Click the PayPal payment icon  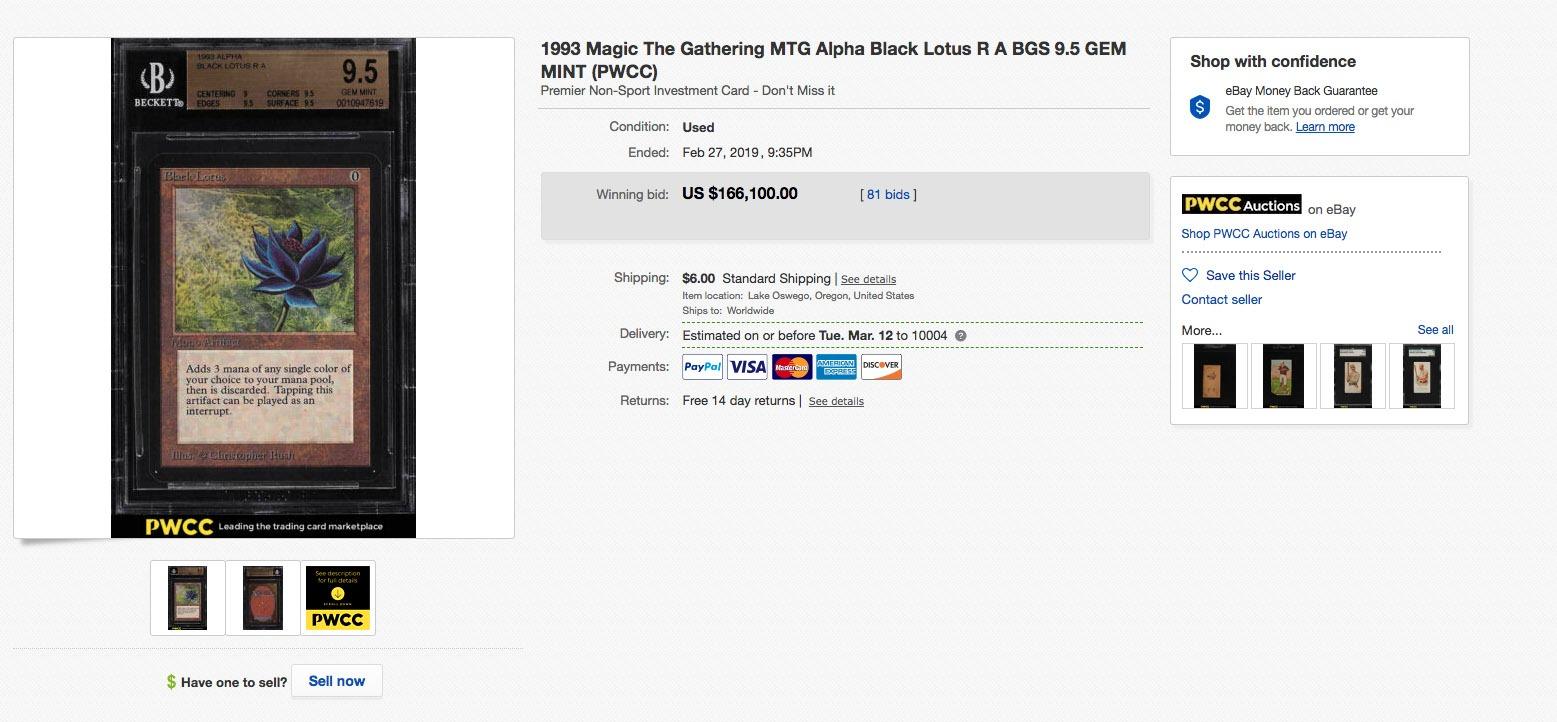point(702,367)
